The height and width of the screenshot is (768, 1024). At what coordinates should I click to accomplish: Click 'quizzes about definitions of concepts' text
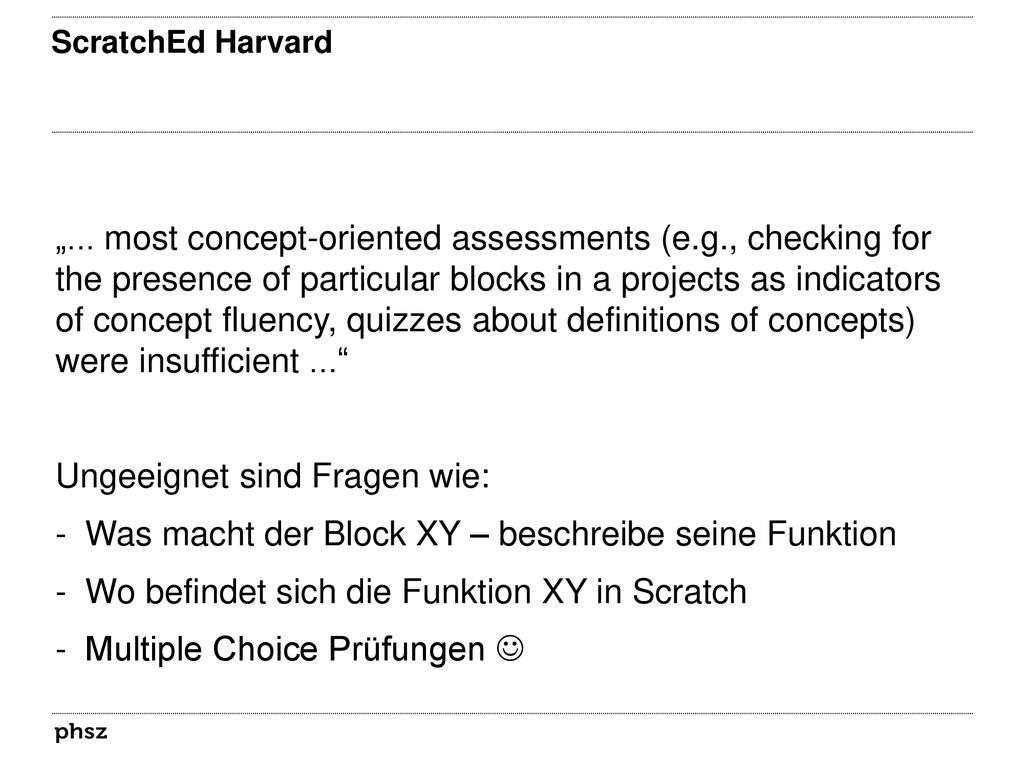630,321
